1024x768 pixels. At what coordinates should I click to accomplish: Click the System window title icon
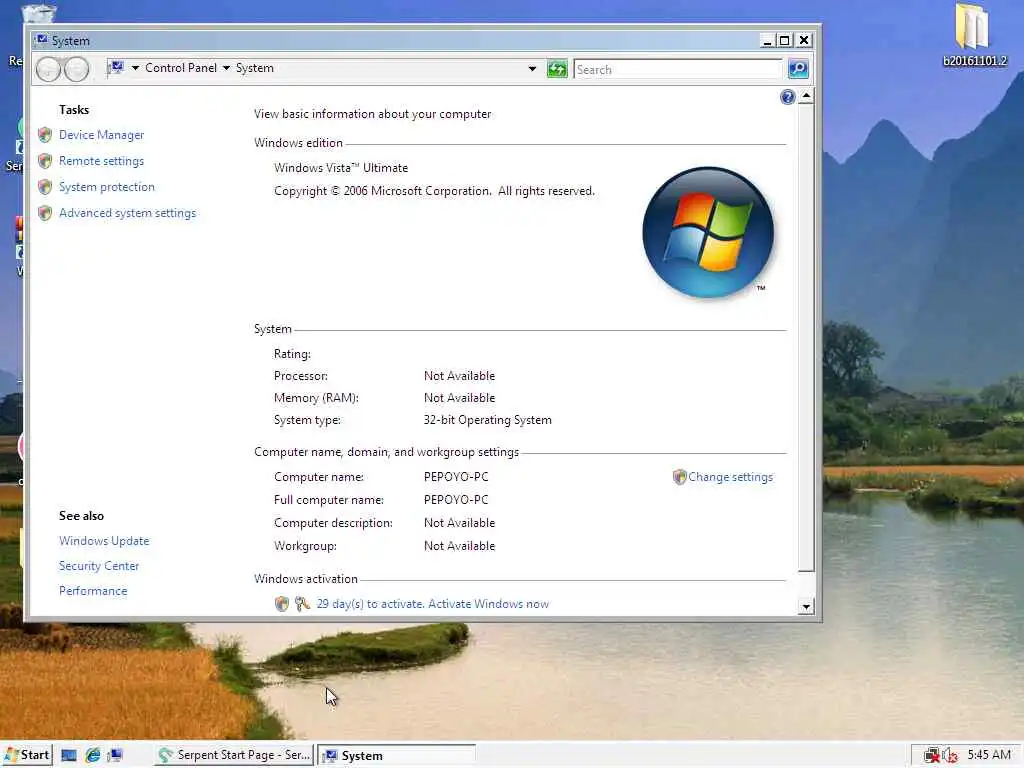click(41, 40)
